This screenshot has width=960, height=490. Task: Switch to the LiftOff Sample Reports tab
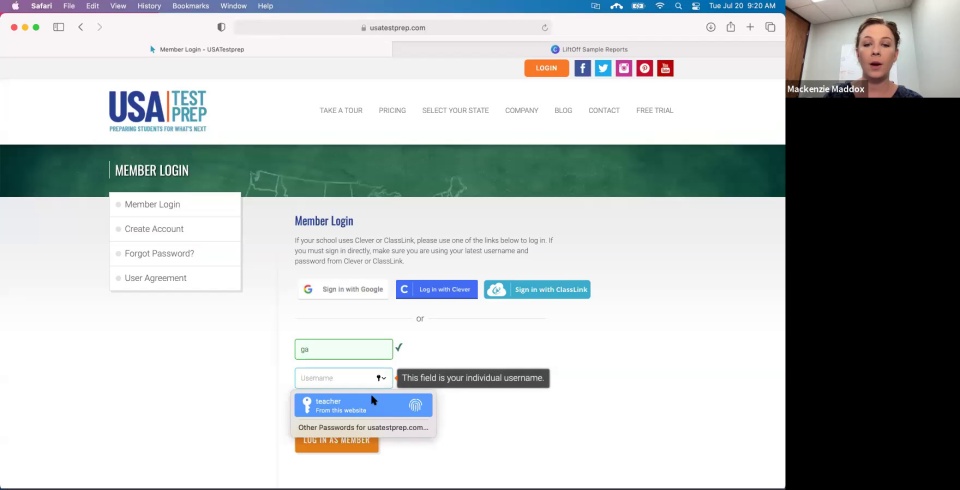(589, 49)
